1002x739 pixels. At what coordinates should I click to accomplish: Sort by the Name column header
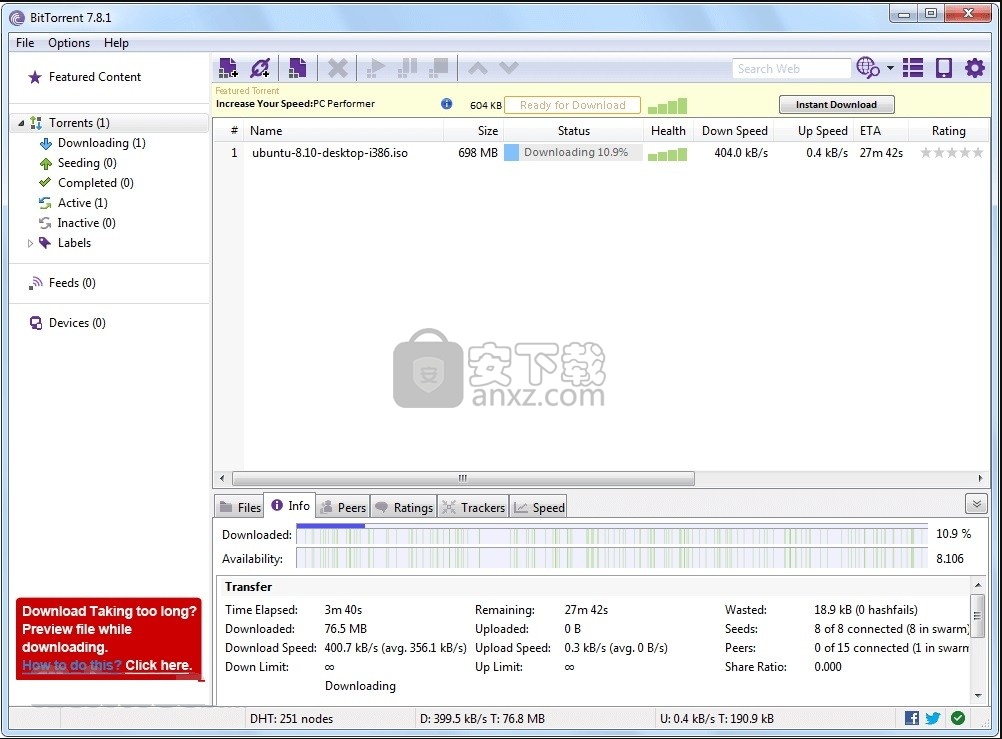(x=343, y=130)
